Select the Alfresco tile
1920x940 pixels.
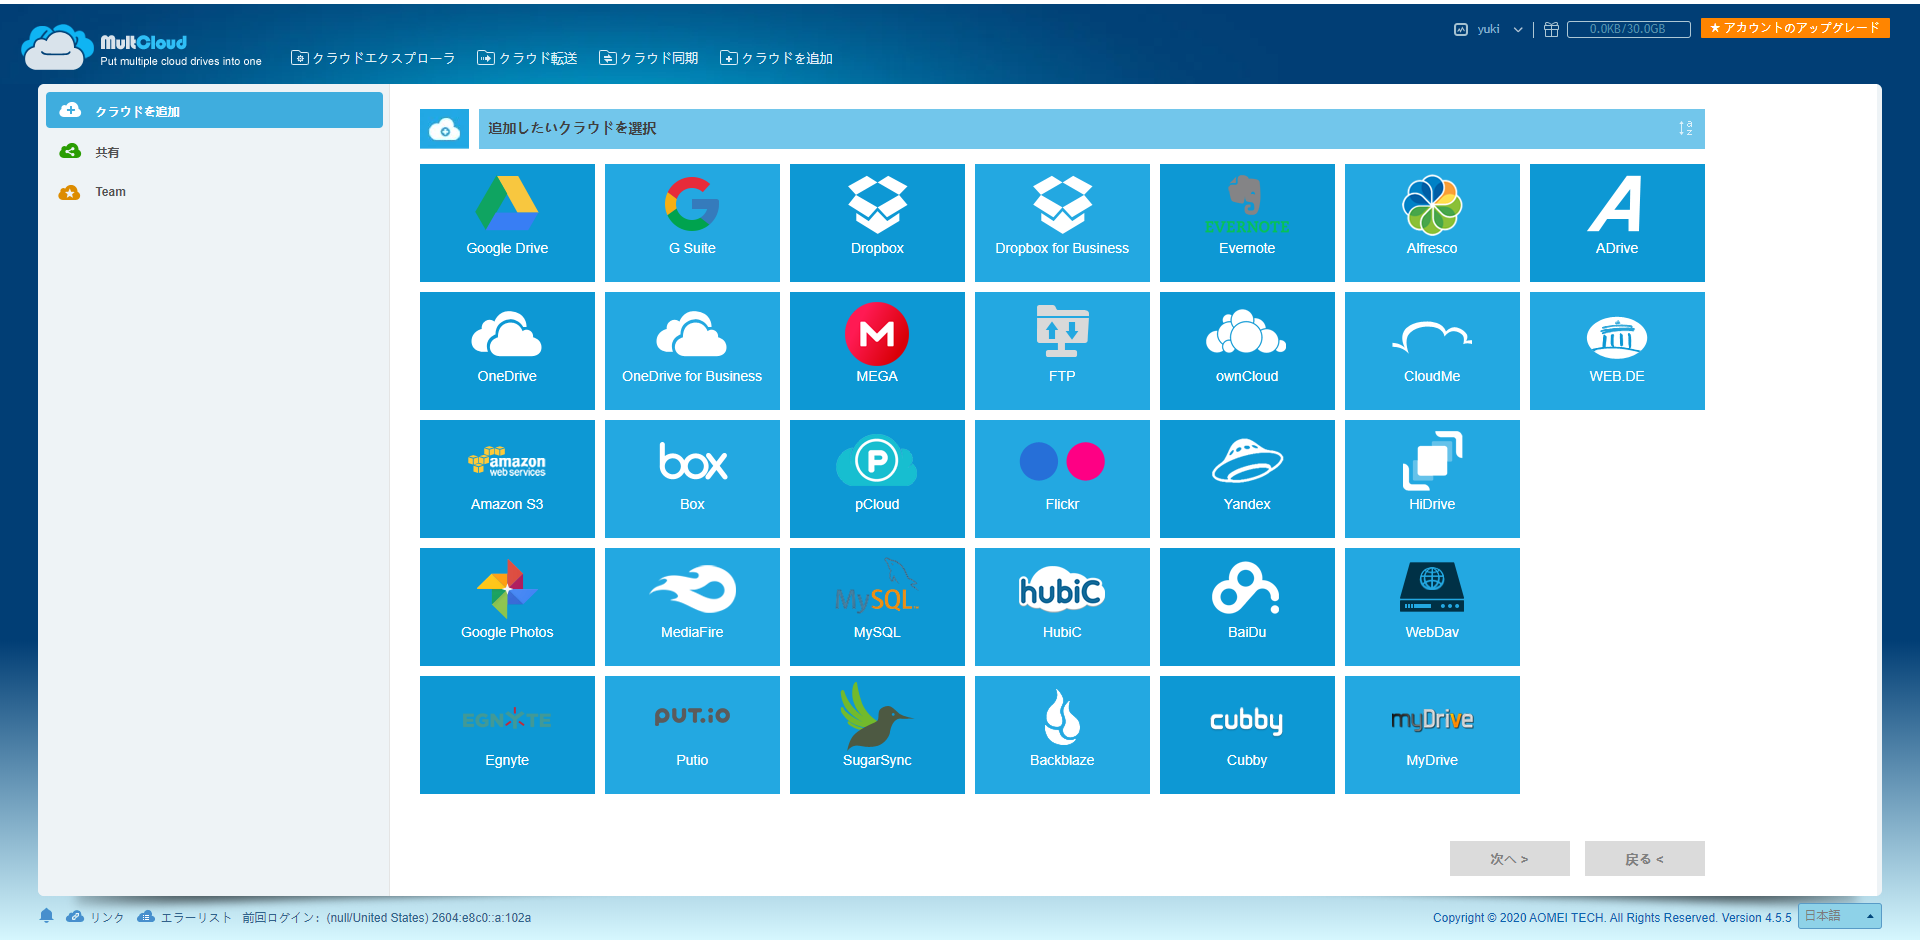[x=1432, y=223]
